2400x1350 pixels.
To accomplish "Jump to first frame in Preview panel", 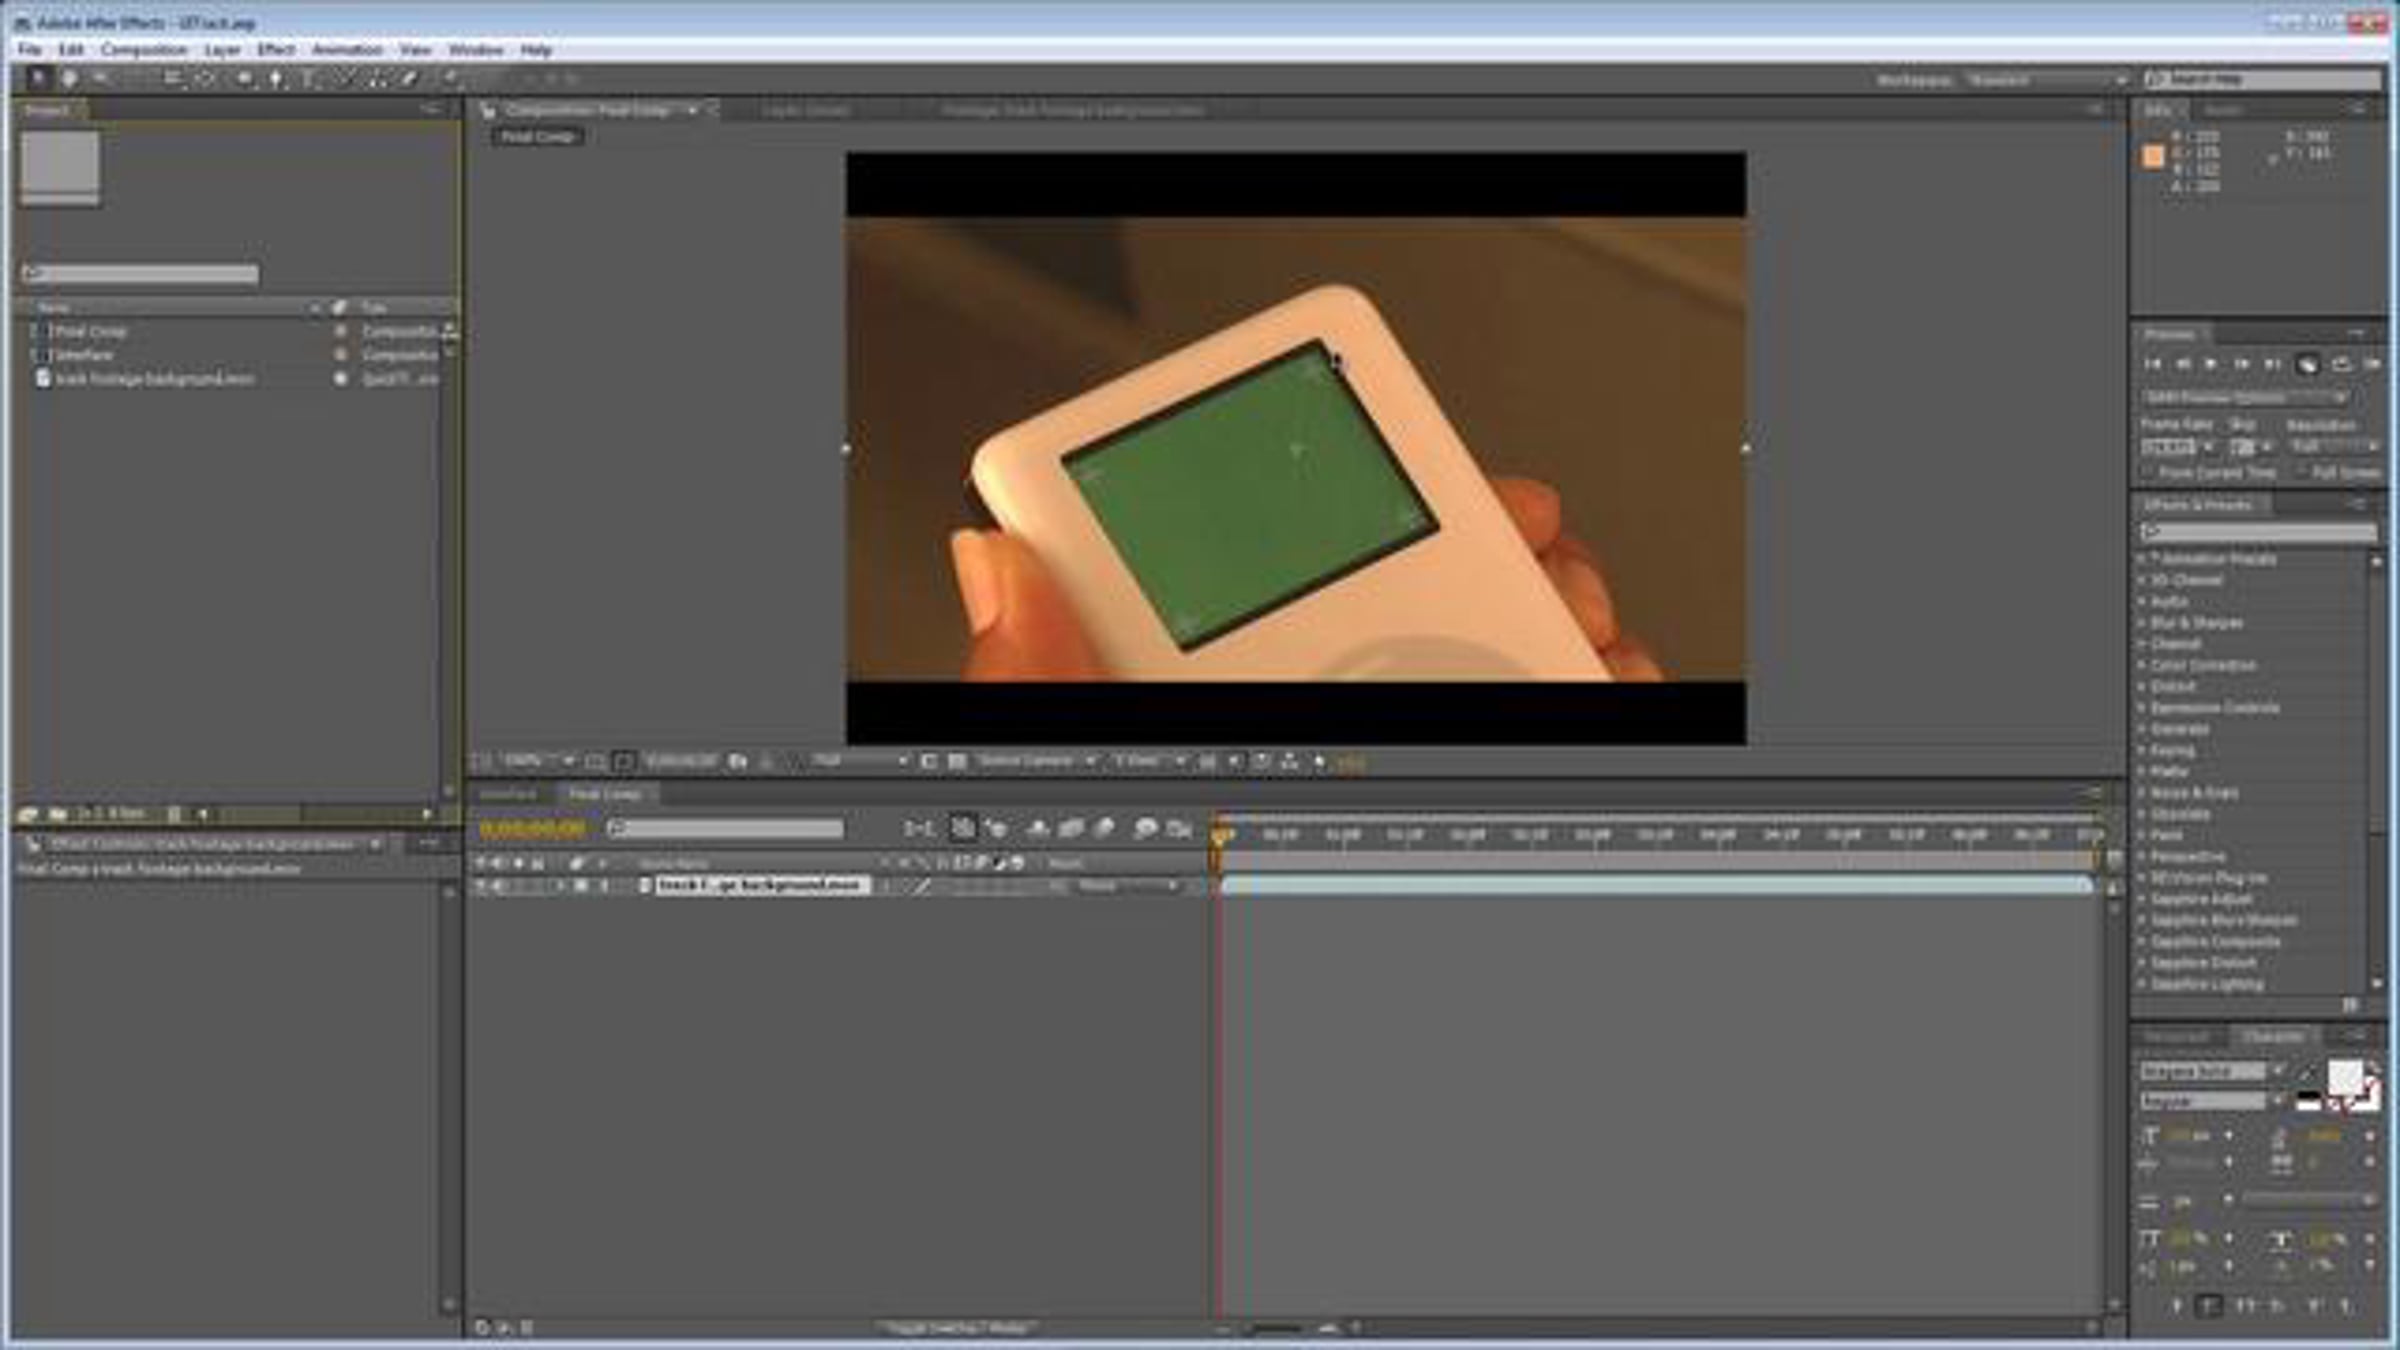I will [2153, 364].
